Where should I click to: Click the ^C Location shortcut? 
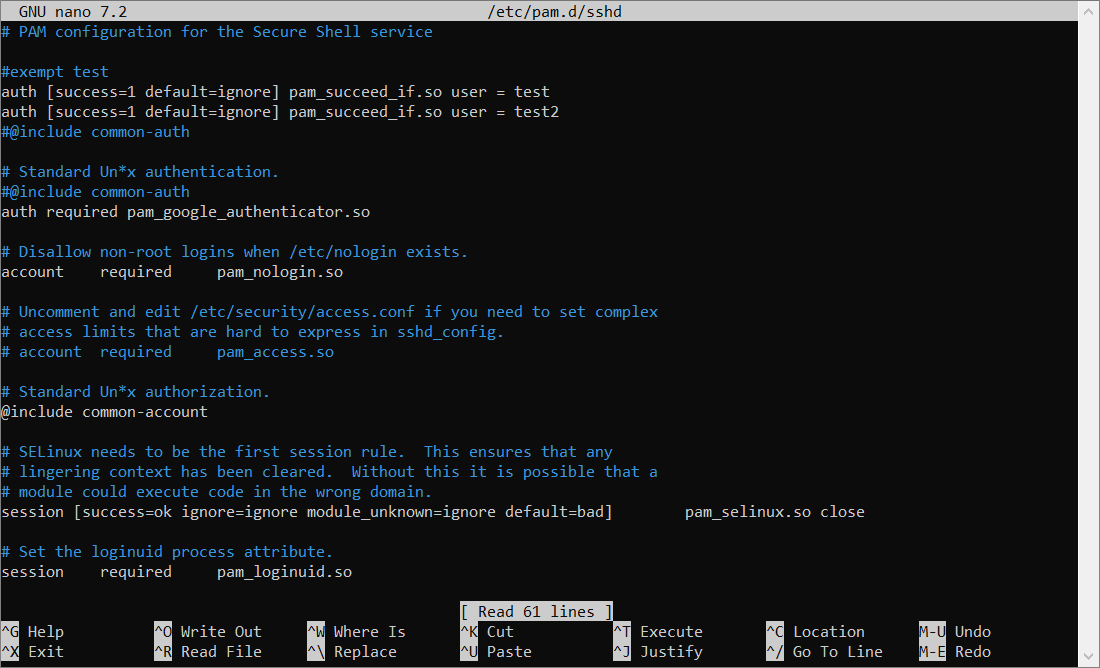(815, 632)
